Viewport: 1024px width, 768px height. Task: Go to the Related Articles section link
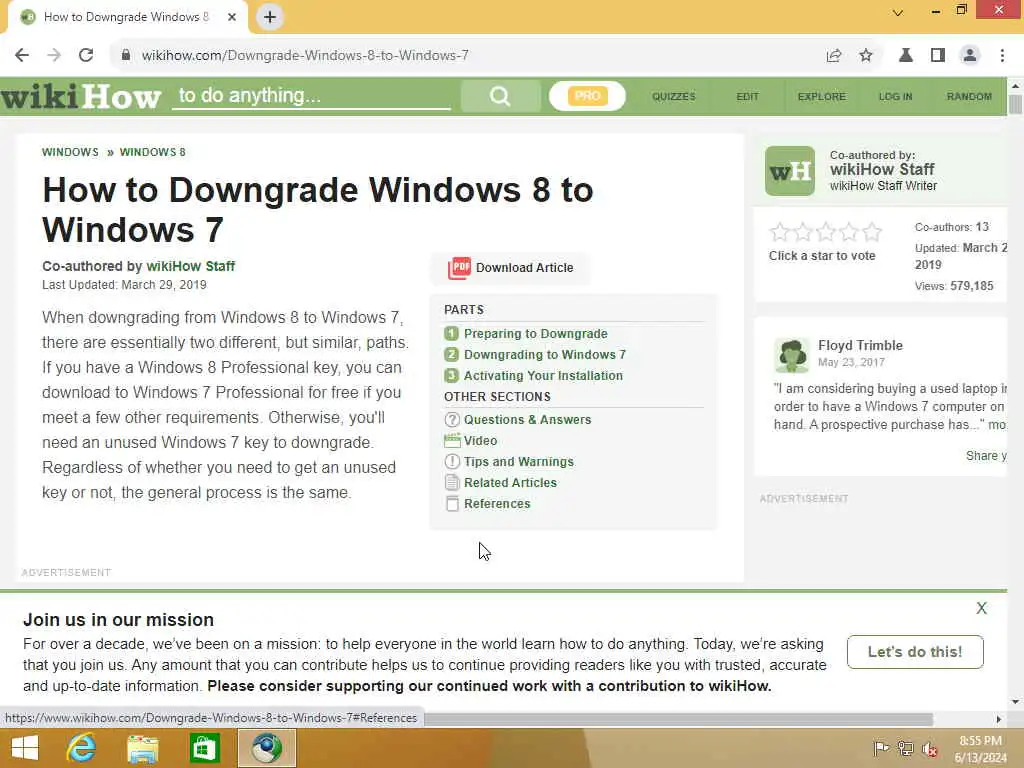point(510,483)
